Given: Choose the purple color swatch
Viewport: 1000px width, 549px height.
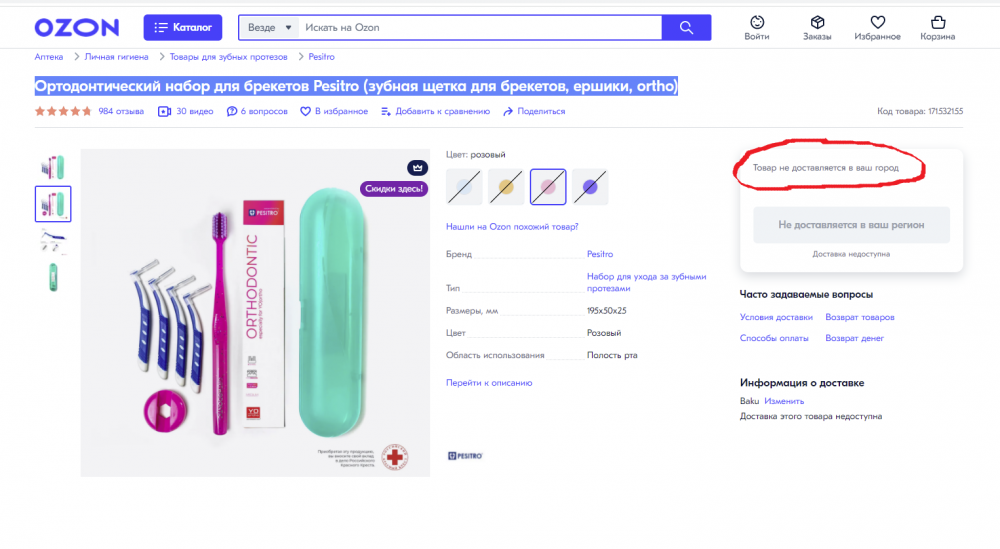Looking at the screenshot, I should (590, 186).
